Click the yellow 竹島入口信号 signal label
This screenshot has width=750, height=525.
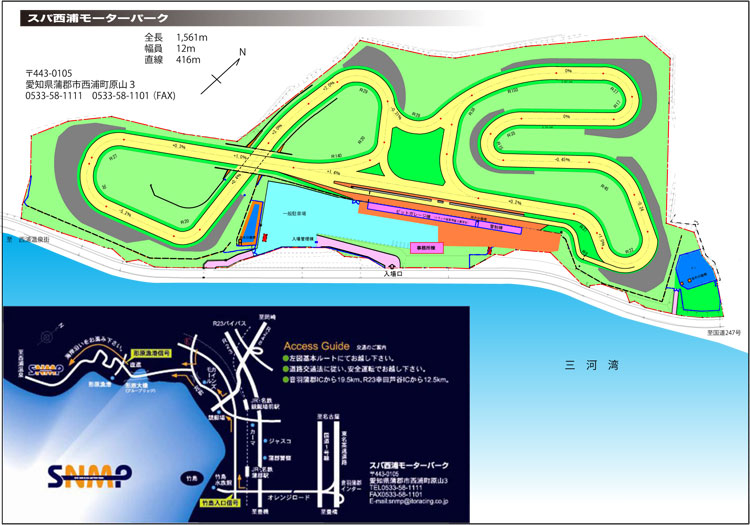[219, 503]
